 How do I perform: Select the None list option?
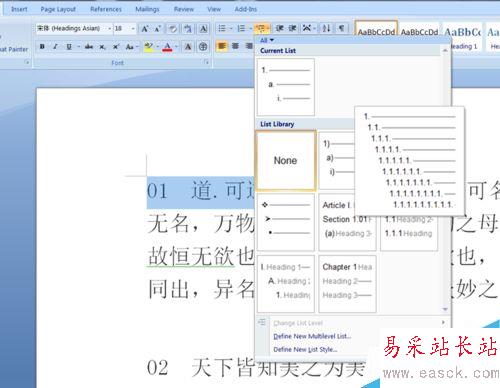[286, 161]
